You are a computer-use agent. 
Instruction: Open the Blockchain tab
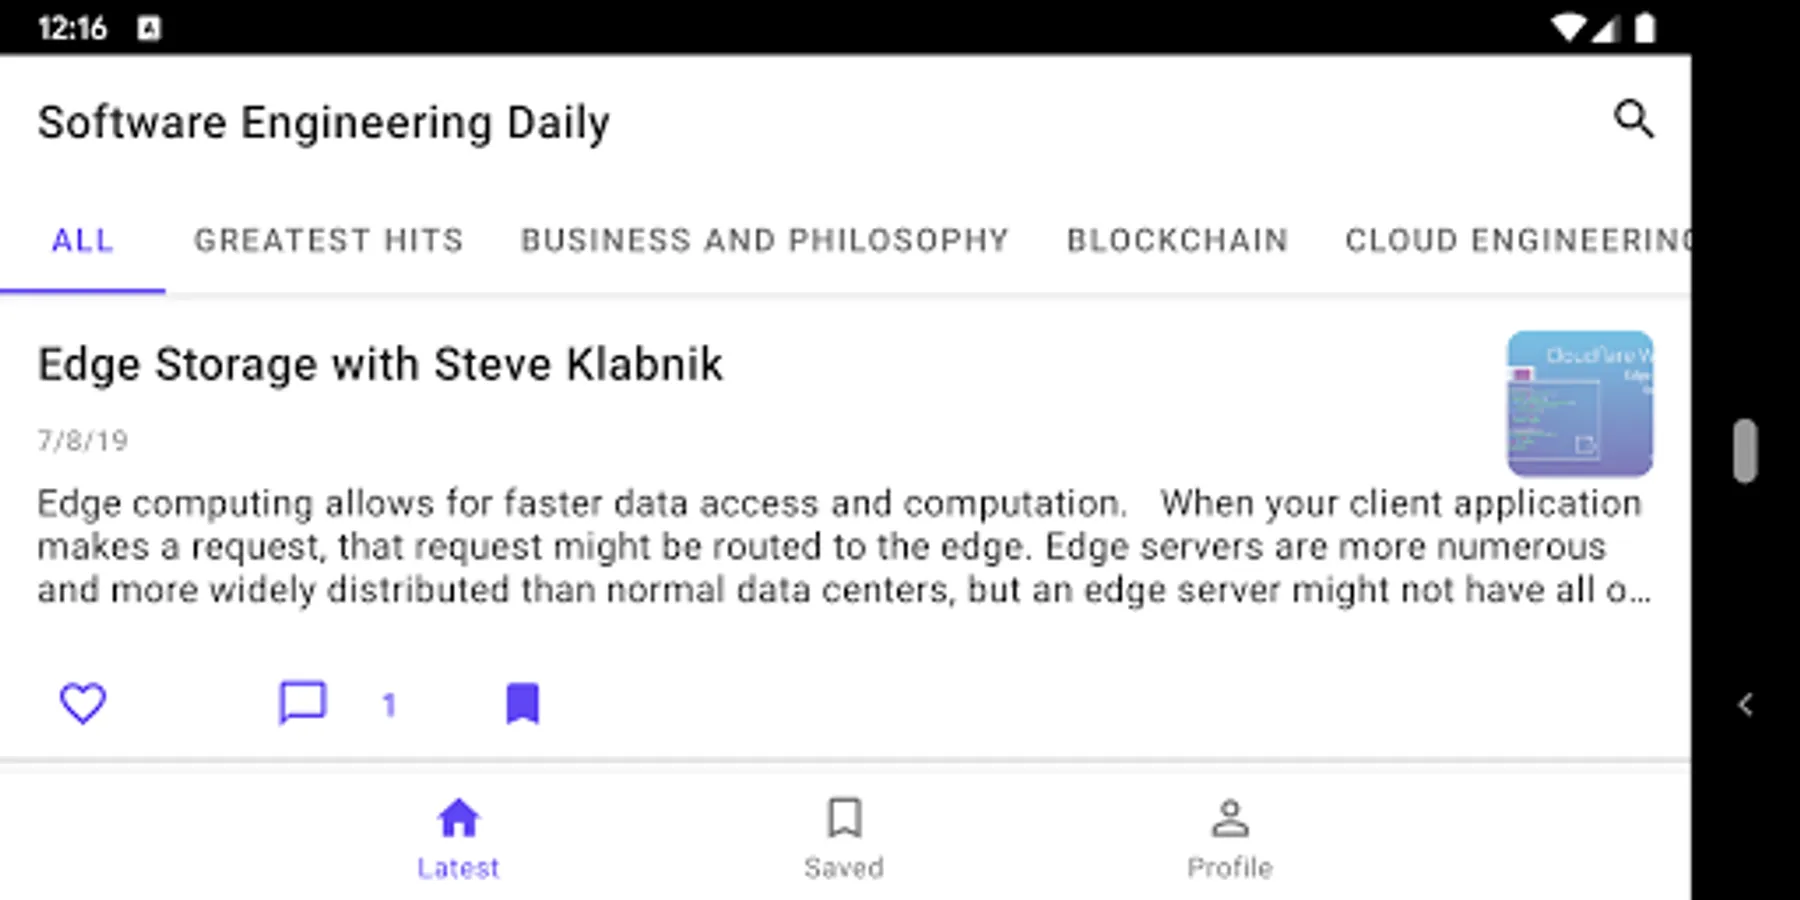[1177, 241]
